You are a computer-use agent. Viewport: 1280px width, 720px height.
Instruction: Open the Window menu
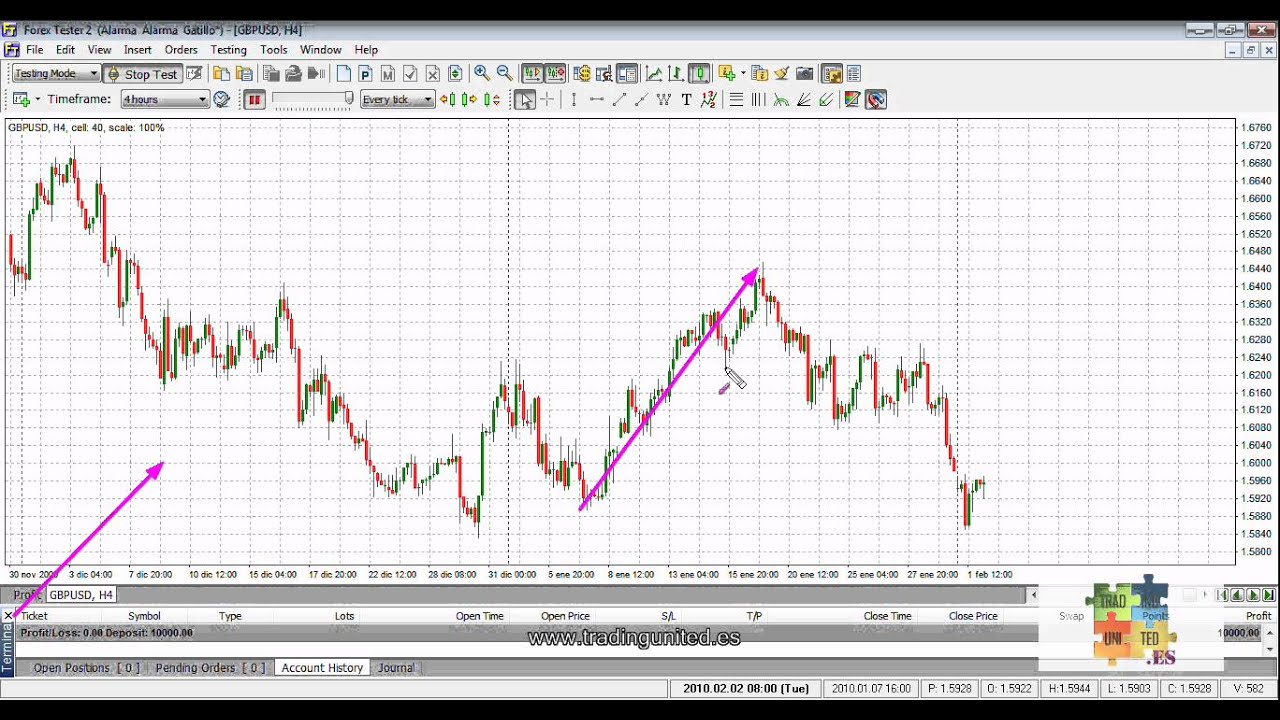(x=321, y=50)
